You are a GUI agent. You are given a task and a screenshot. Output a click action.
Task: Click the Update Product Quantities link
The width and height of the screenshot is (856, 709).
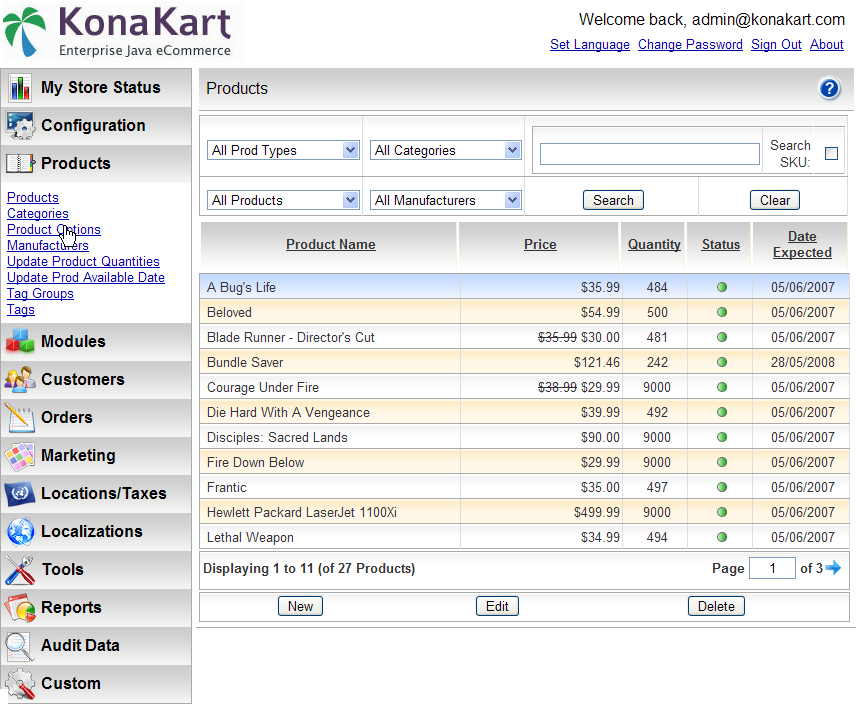83,262
